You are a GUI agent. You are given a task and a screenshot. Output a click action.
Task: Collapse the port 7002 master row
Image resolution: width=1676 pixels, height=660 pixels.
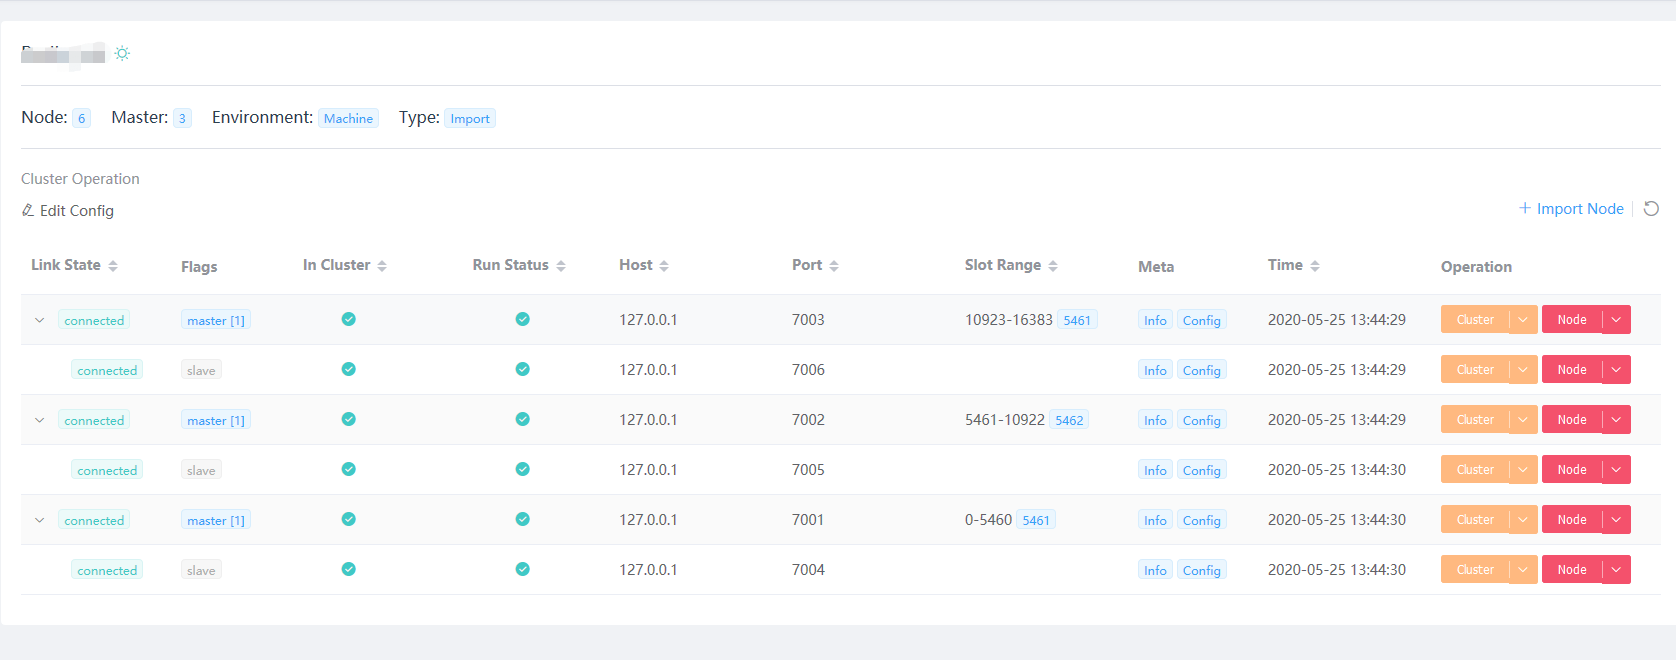tap(39, 420)
